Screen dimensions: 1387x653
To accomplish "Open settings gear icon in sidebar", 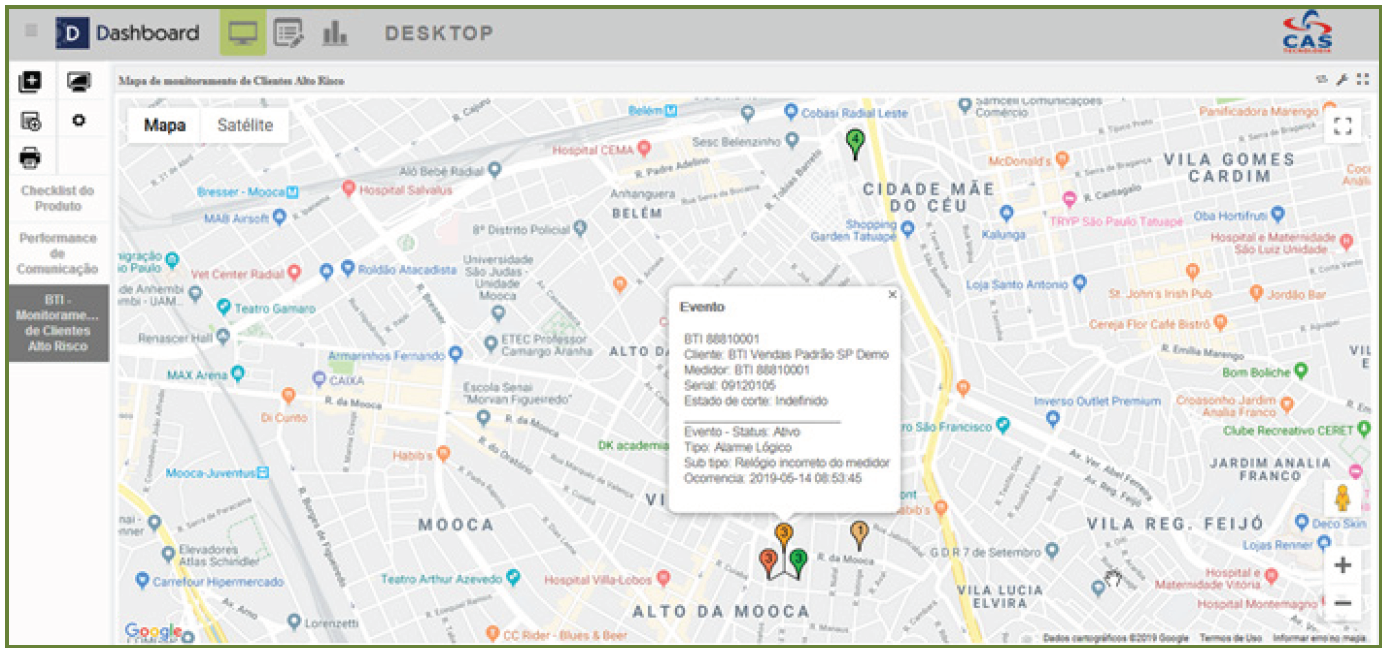I will click(79, 120).
